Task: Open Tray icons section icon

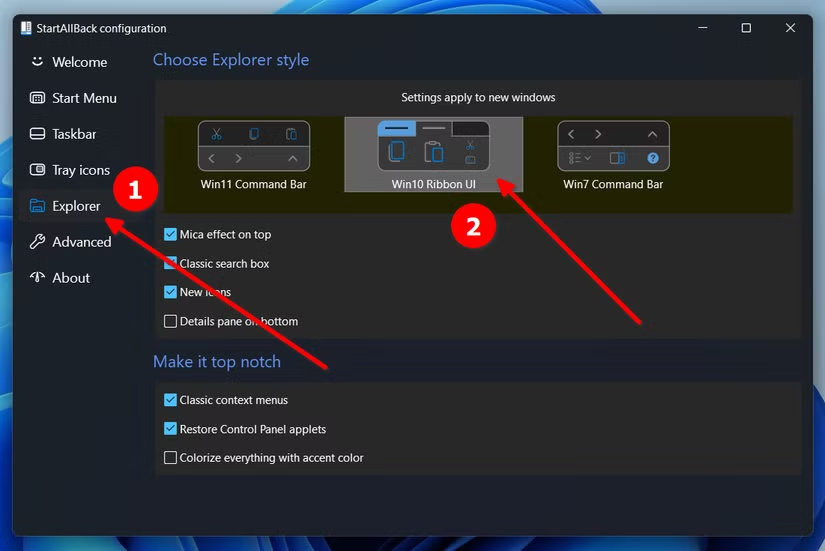Action: (37, 169)
